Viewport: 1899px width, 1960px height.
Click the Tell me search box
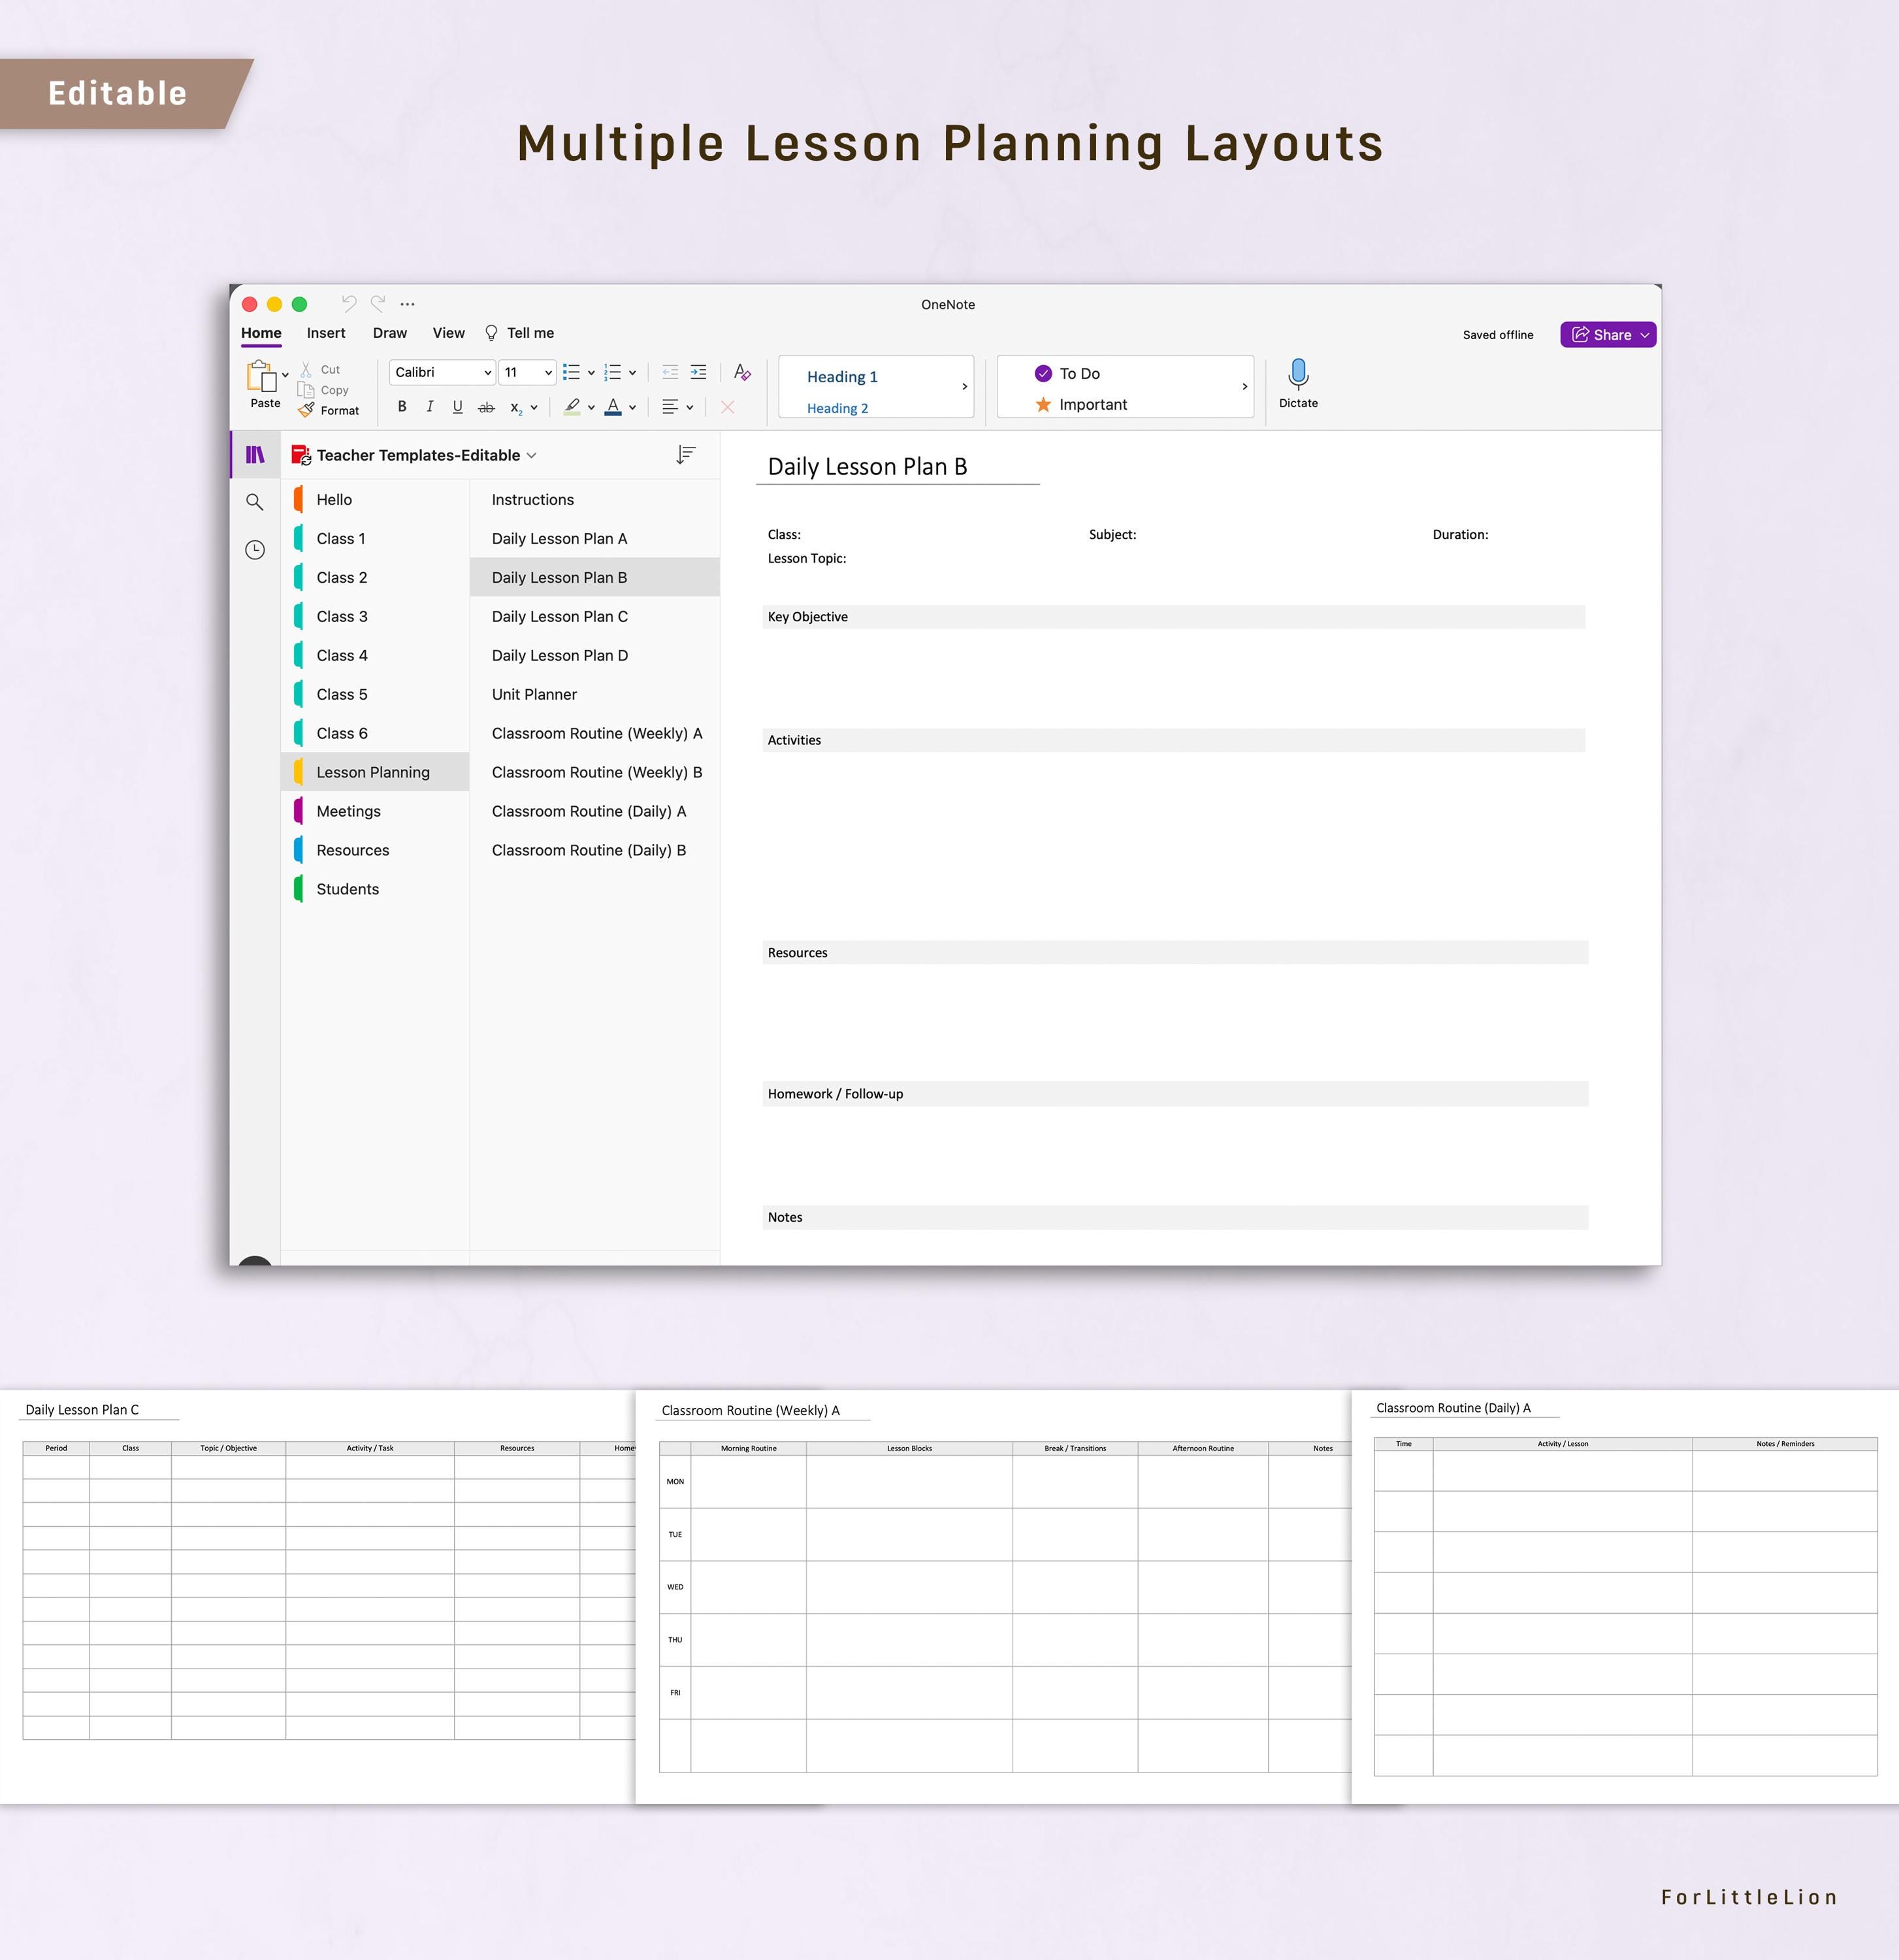click(x=519, y=333)
